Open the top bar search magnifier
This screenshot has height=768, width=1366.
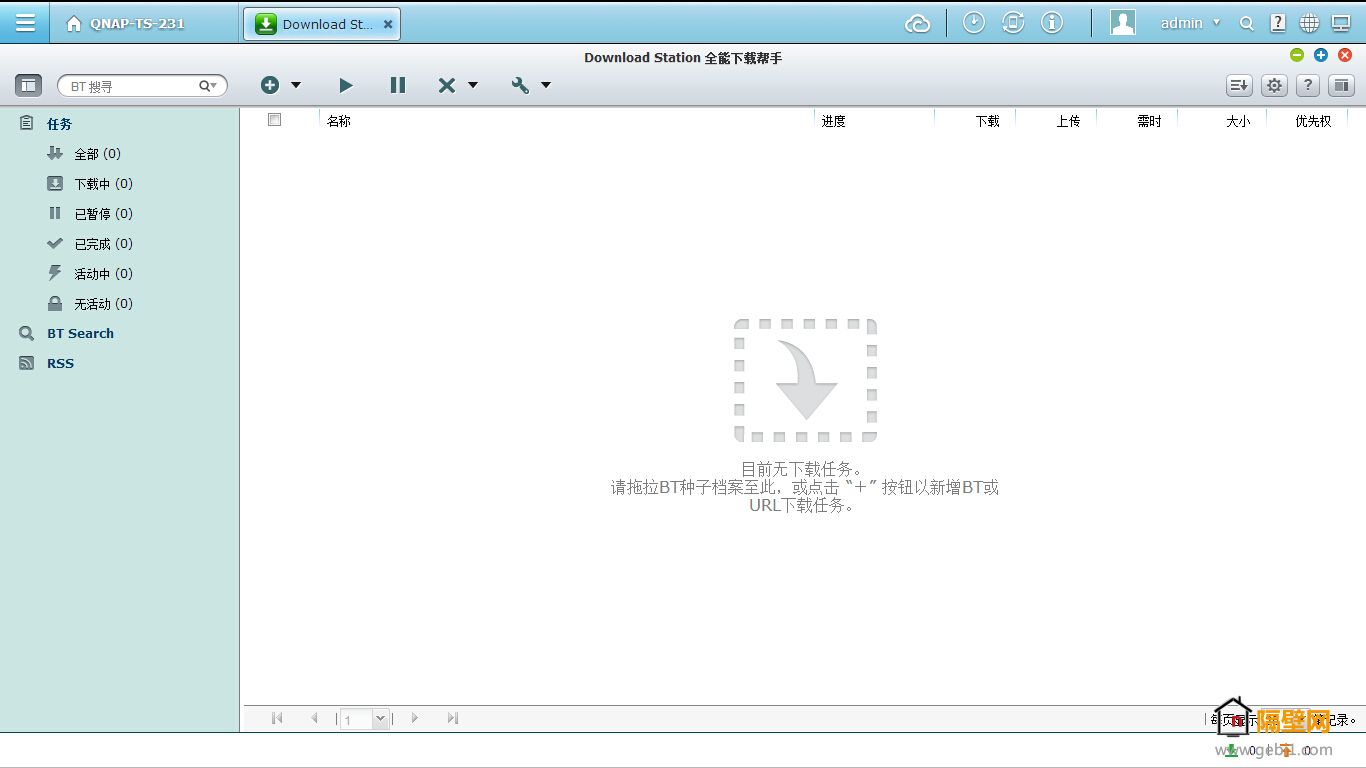1246,24
